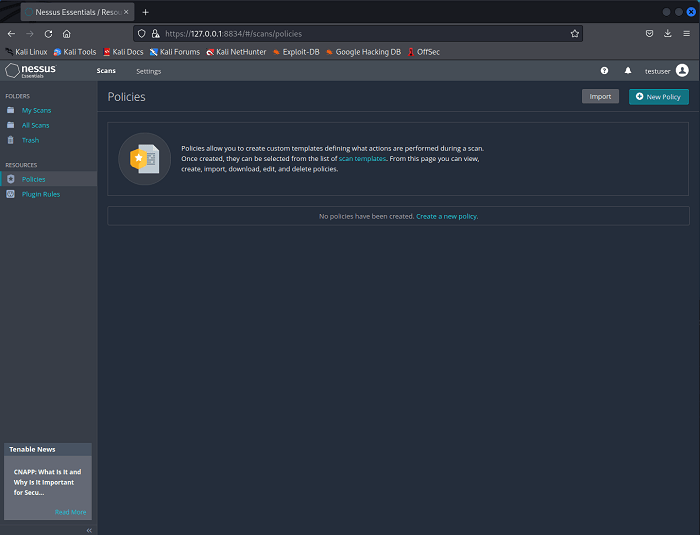Screen dimensions: 700x535
Task: Click the Import button
Action: point(600,96)
